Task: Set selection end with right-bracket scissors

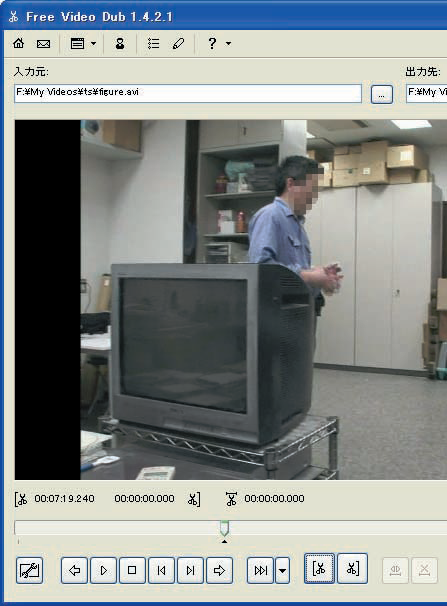Action: coord(352,569)
